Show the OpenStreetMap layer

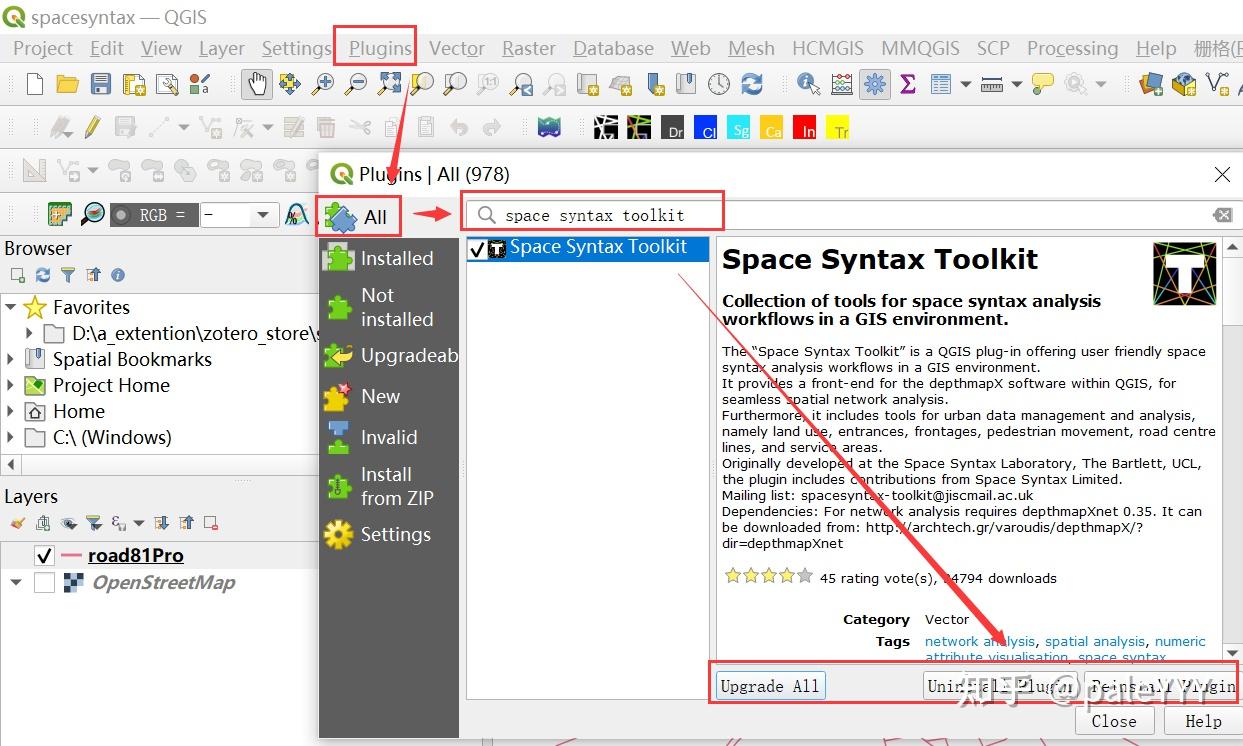[x=44, y=582]
